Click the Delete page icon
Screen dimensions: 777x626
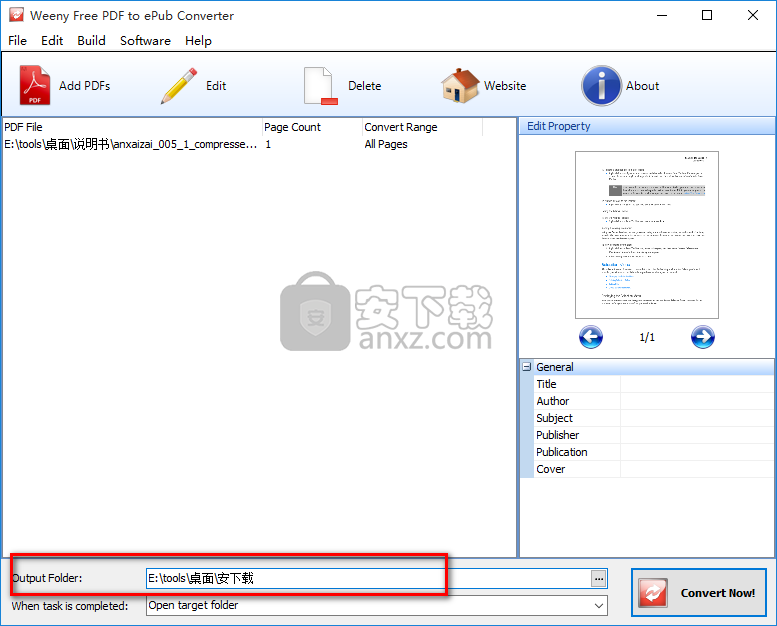click(x=321, y=86)
